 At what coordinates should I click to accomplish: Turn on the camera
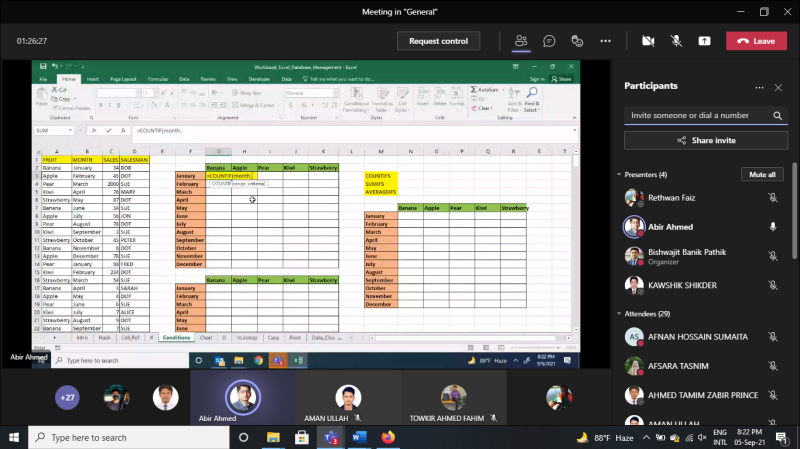coord(648,41)
